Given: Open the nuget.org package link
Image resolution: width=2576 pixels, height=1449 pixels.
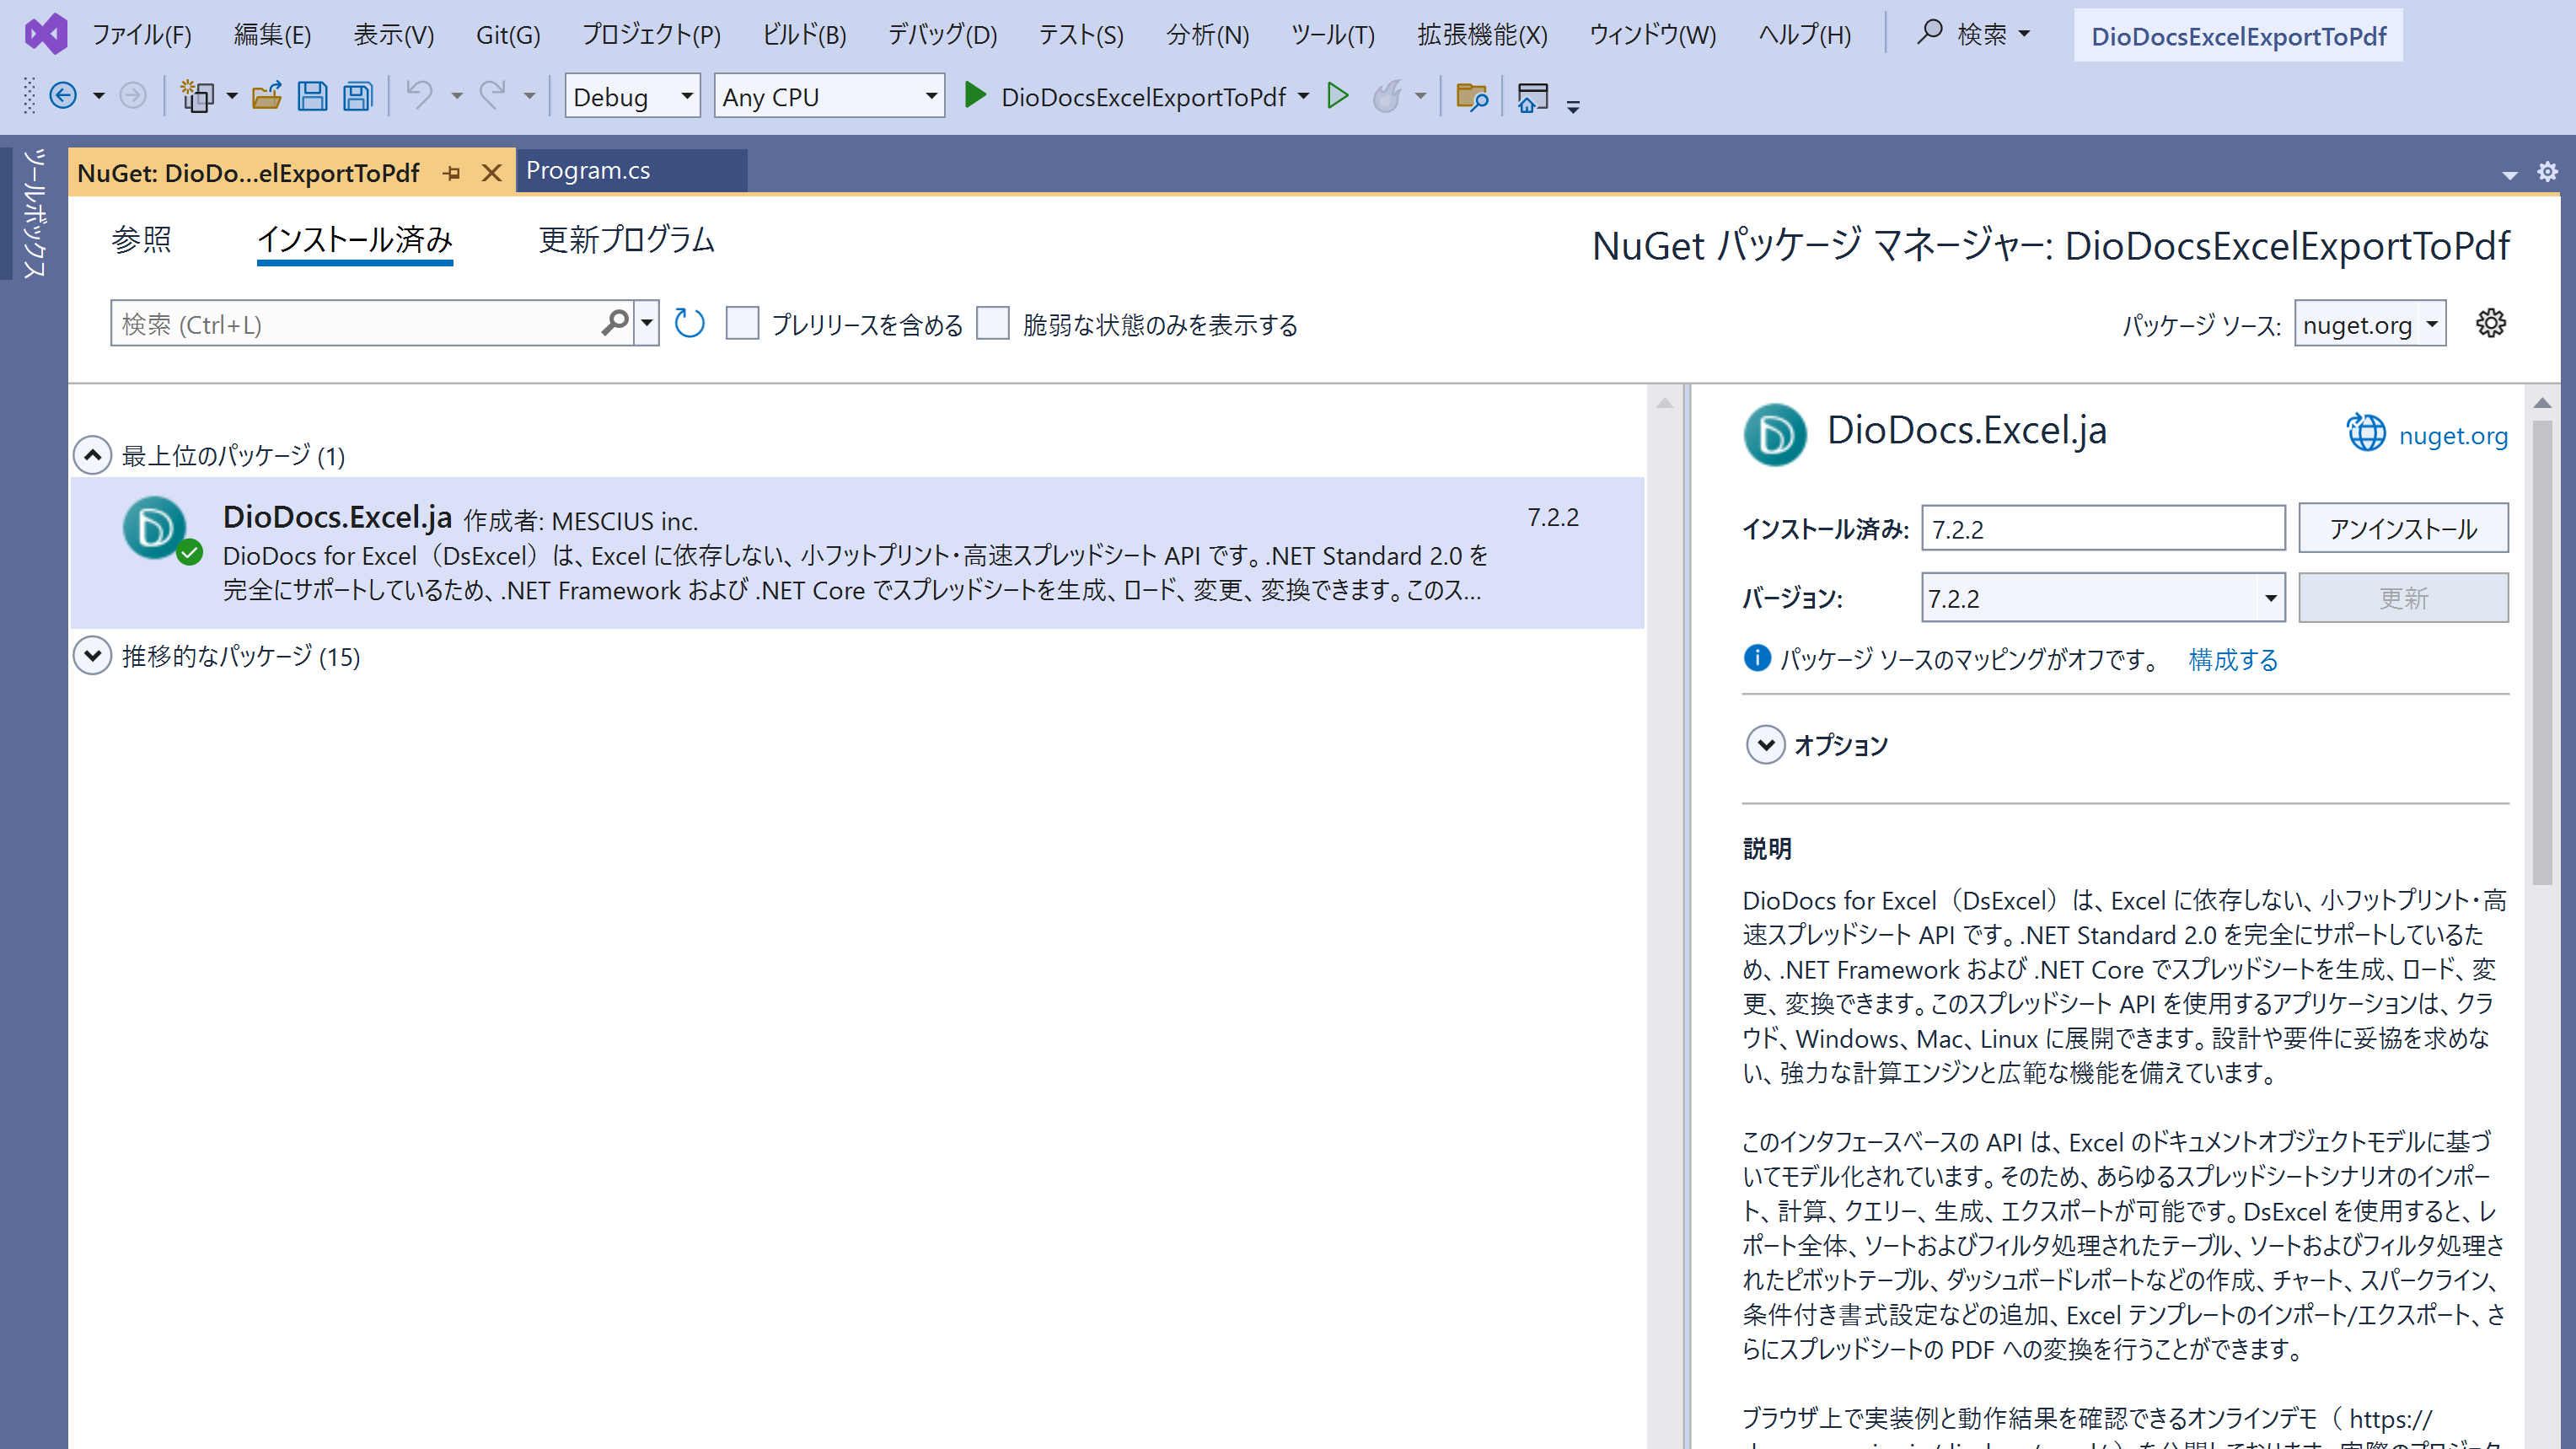Looking at the screenshot, I should click(2453, 435).
